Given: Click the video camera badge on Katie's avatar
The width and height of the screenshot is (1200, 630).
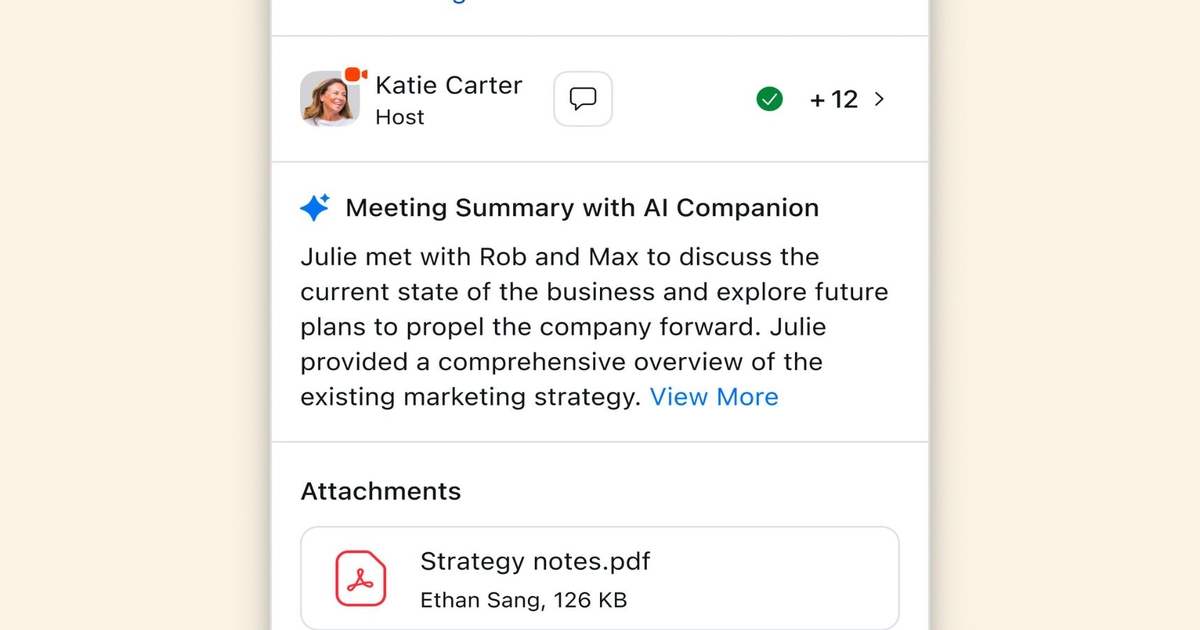Looking at the screenshot, I should [x=354, y=73].
